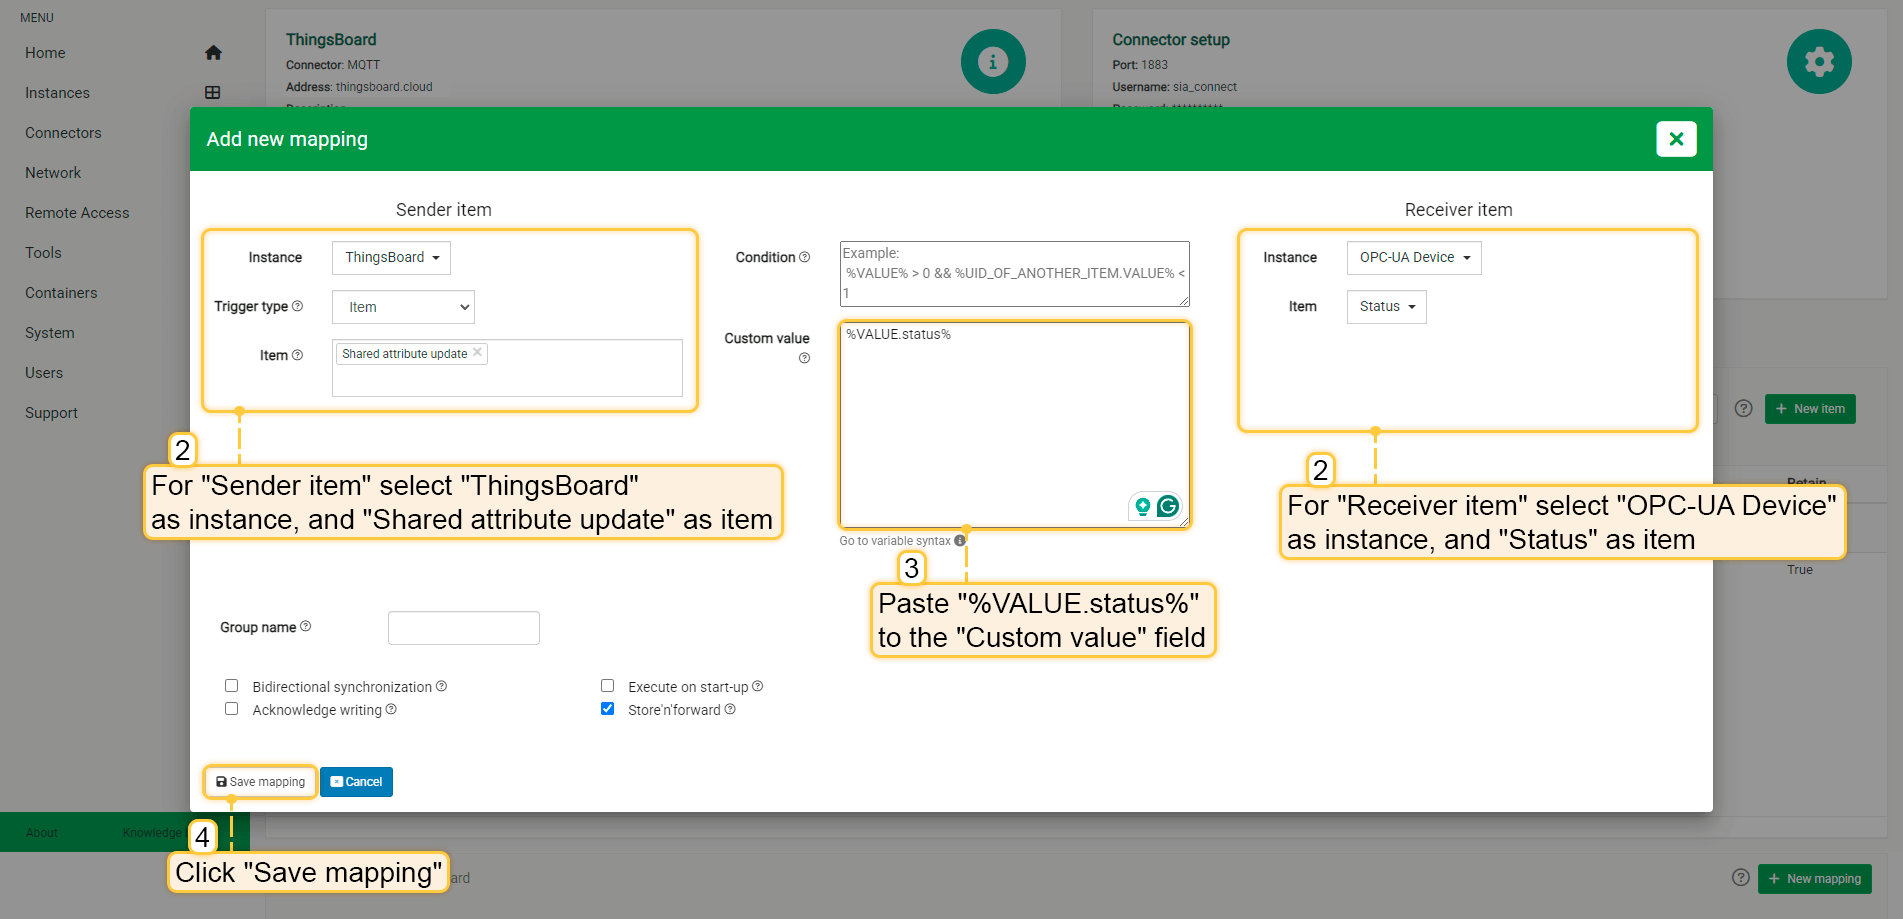Go to Remote Access menu item

[x=77, y=213]
